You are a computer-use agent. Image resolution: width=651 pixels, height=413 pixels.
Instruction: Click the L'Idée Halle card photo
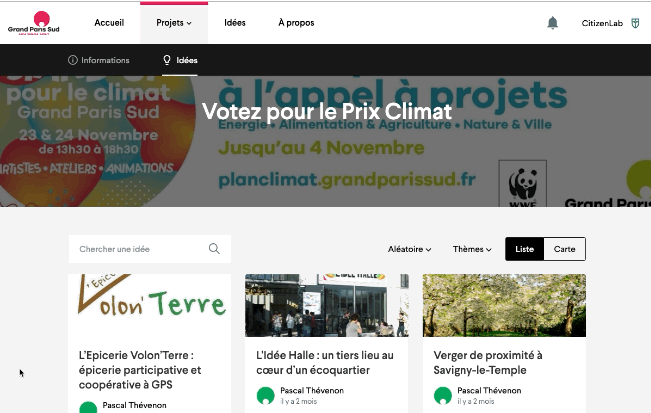[327, 305]
